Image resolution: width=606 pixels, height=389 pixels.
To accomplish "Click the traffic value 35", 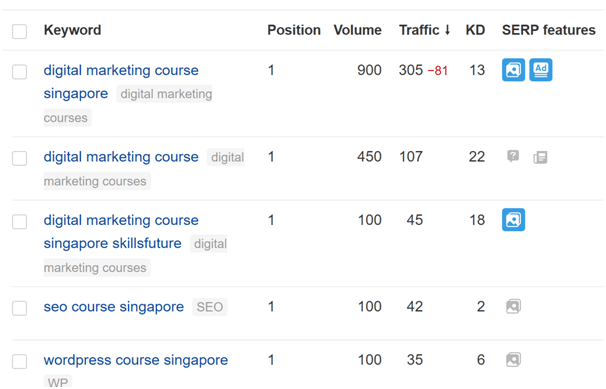I will [x=414, y=360].
